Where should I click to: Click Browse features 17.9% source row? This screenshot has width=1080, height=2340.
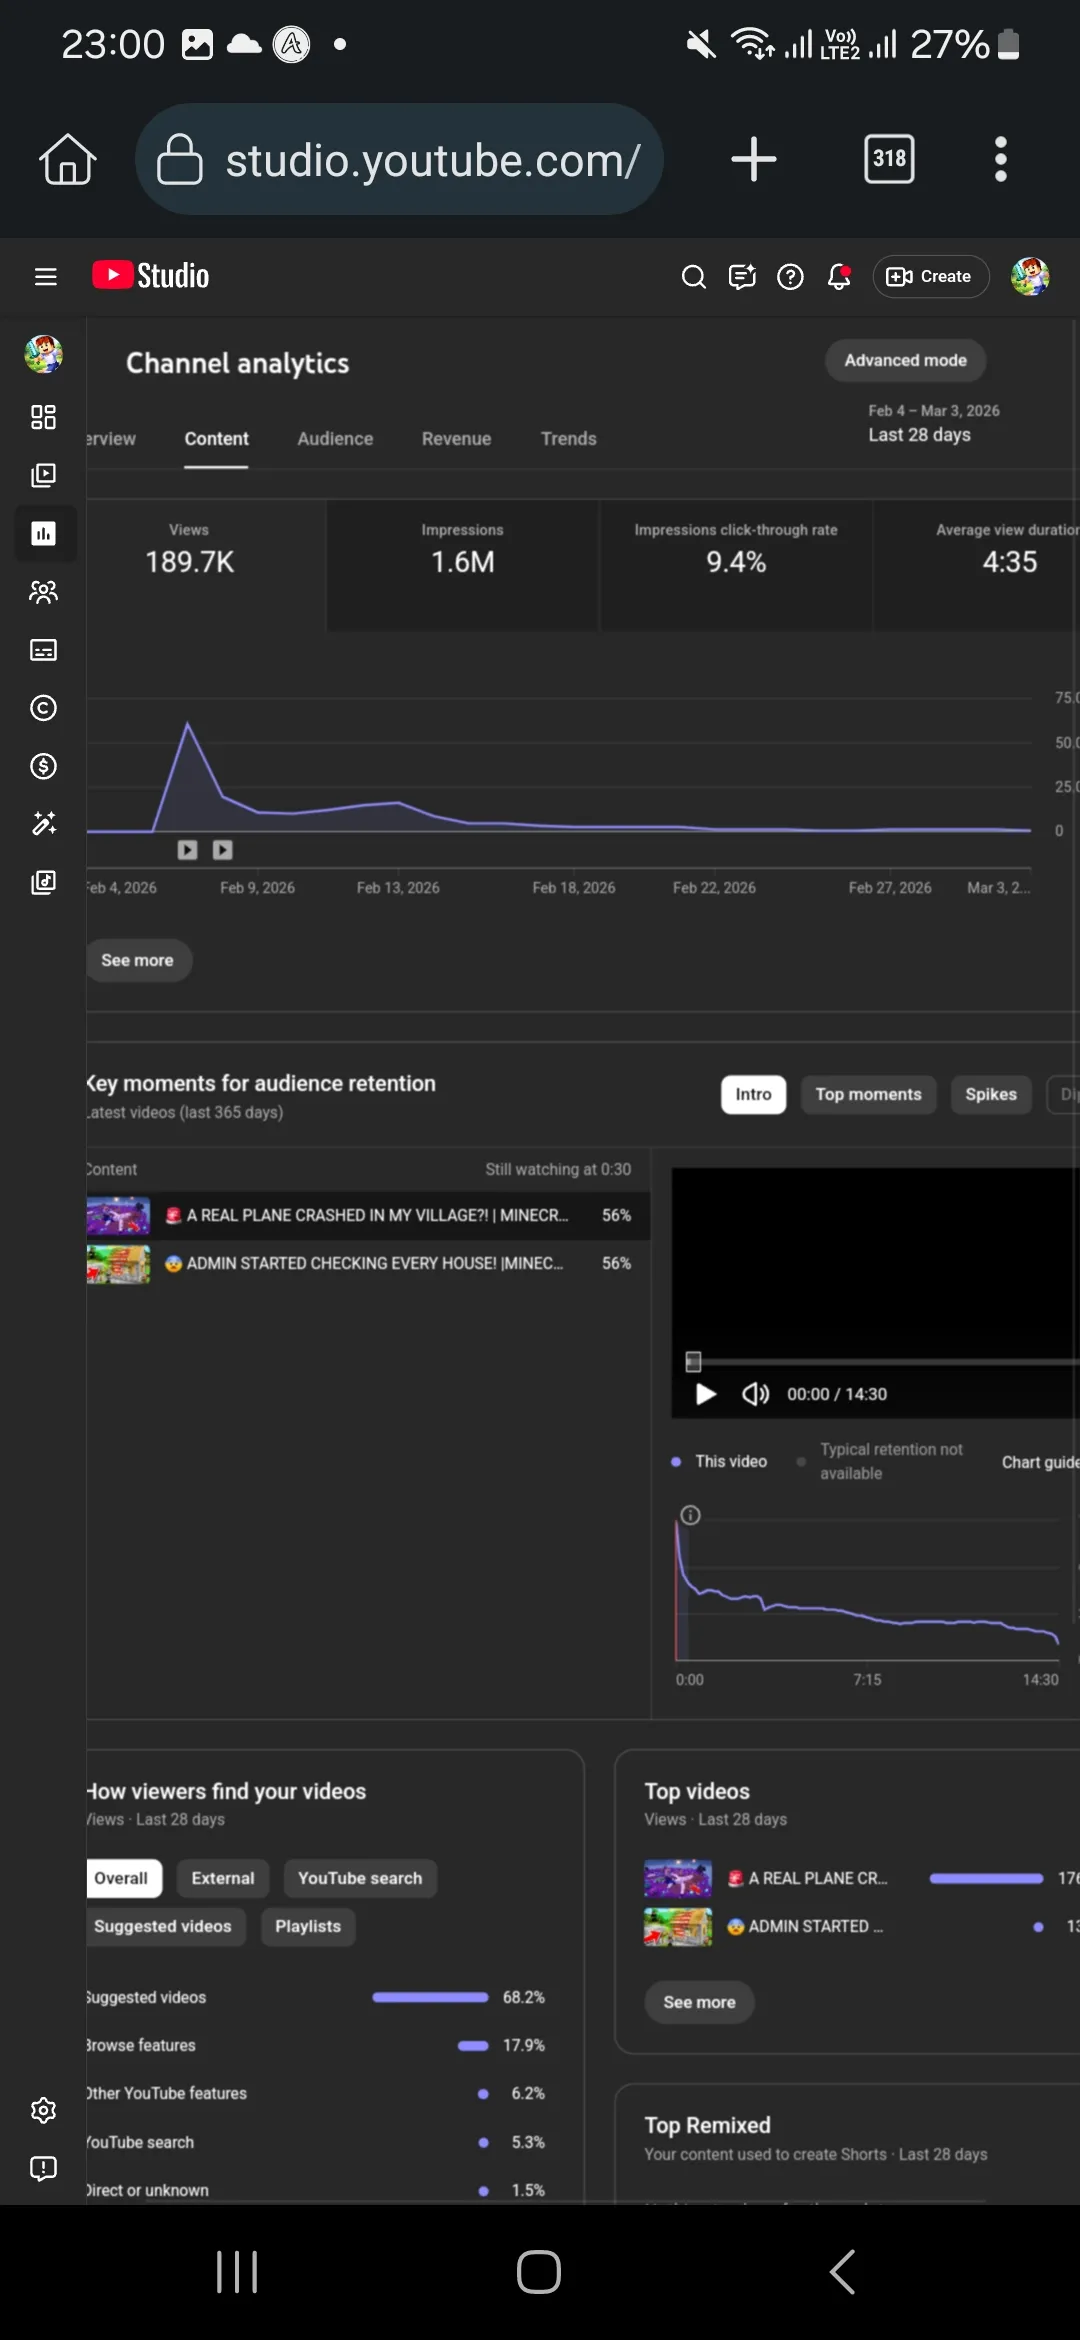point(316,2045)
